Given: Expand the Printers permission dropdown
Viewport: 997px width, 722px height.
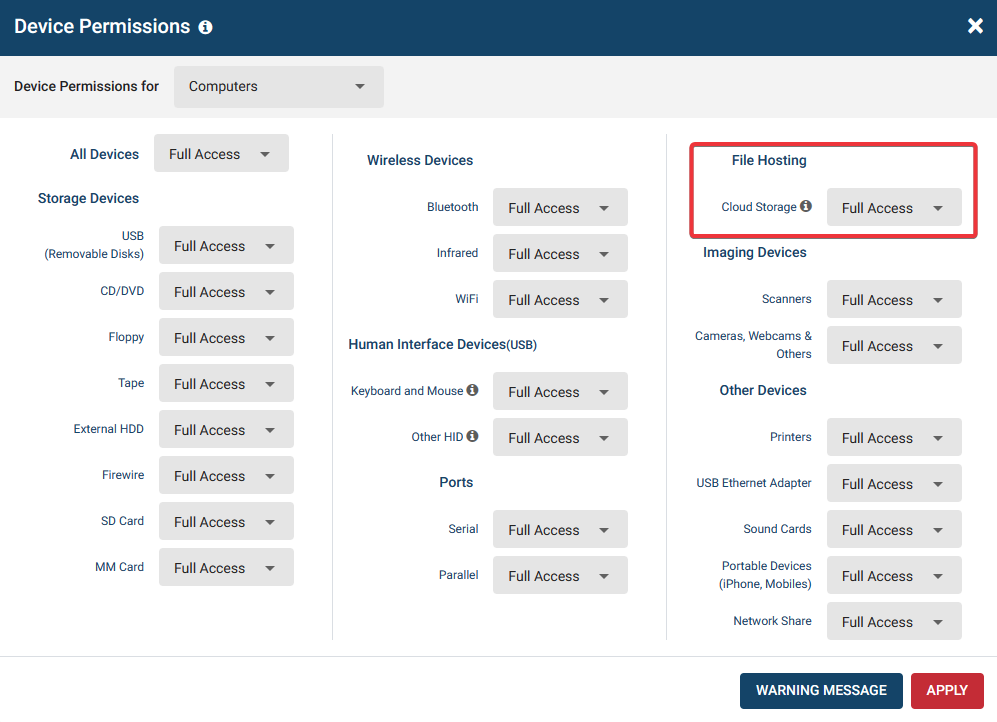Looking at the screenshot, I should tap(894, 437).
